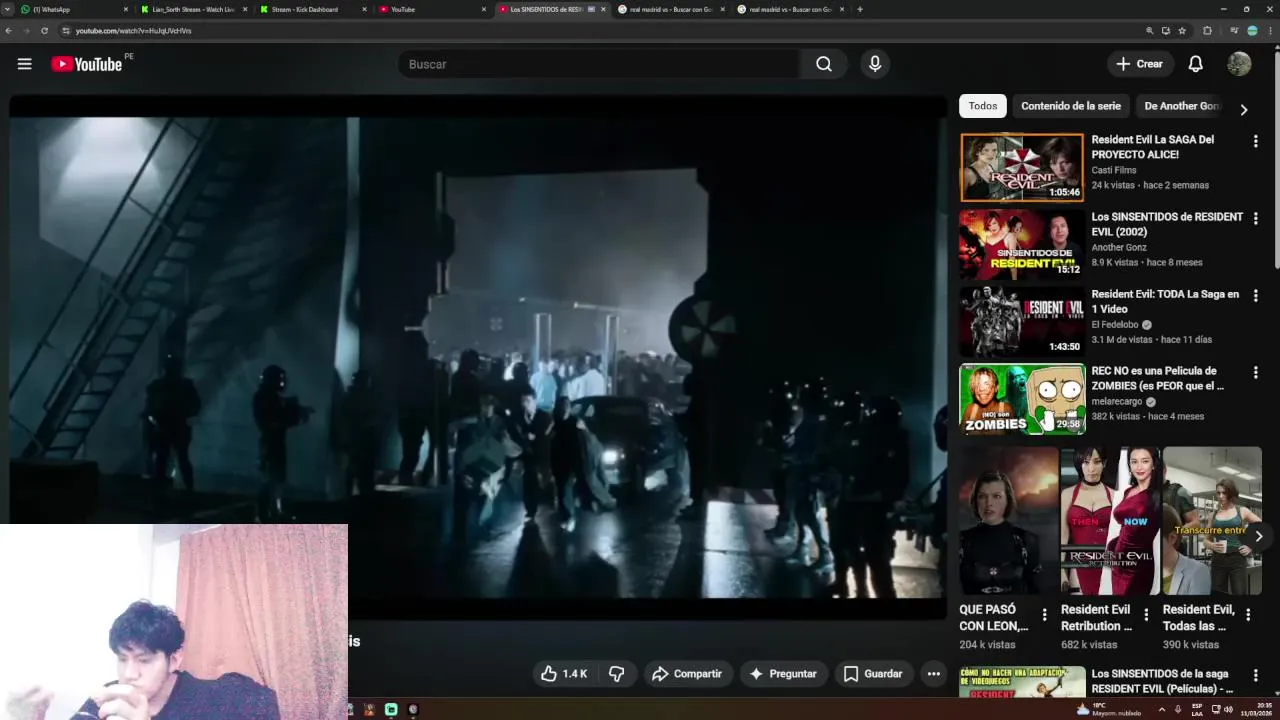Open the 1:43:50 TODA La Saga thumbnail
The height and width of the screenshot is (720, 1280).
pyautogui.click(x=1021, y=321)
